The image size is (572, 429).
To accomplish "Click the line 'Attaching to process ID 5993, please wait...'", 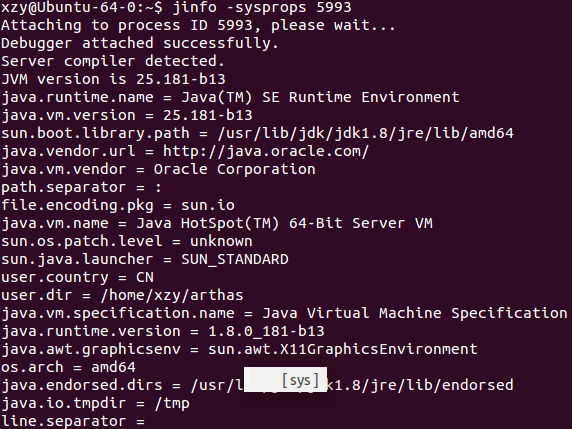I will [198, 26].
